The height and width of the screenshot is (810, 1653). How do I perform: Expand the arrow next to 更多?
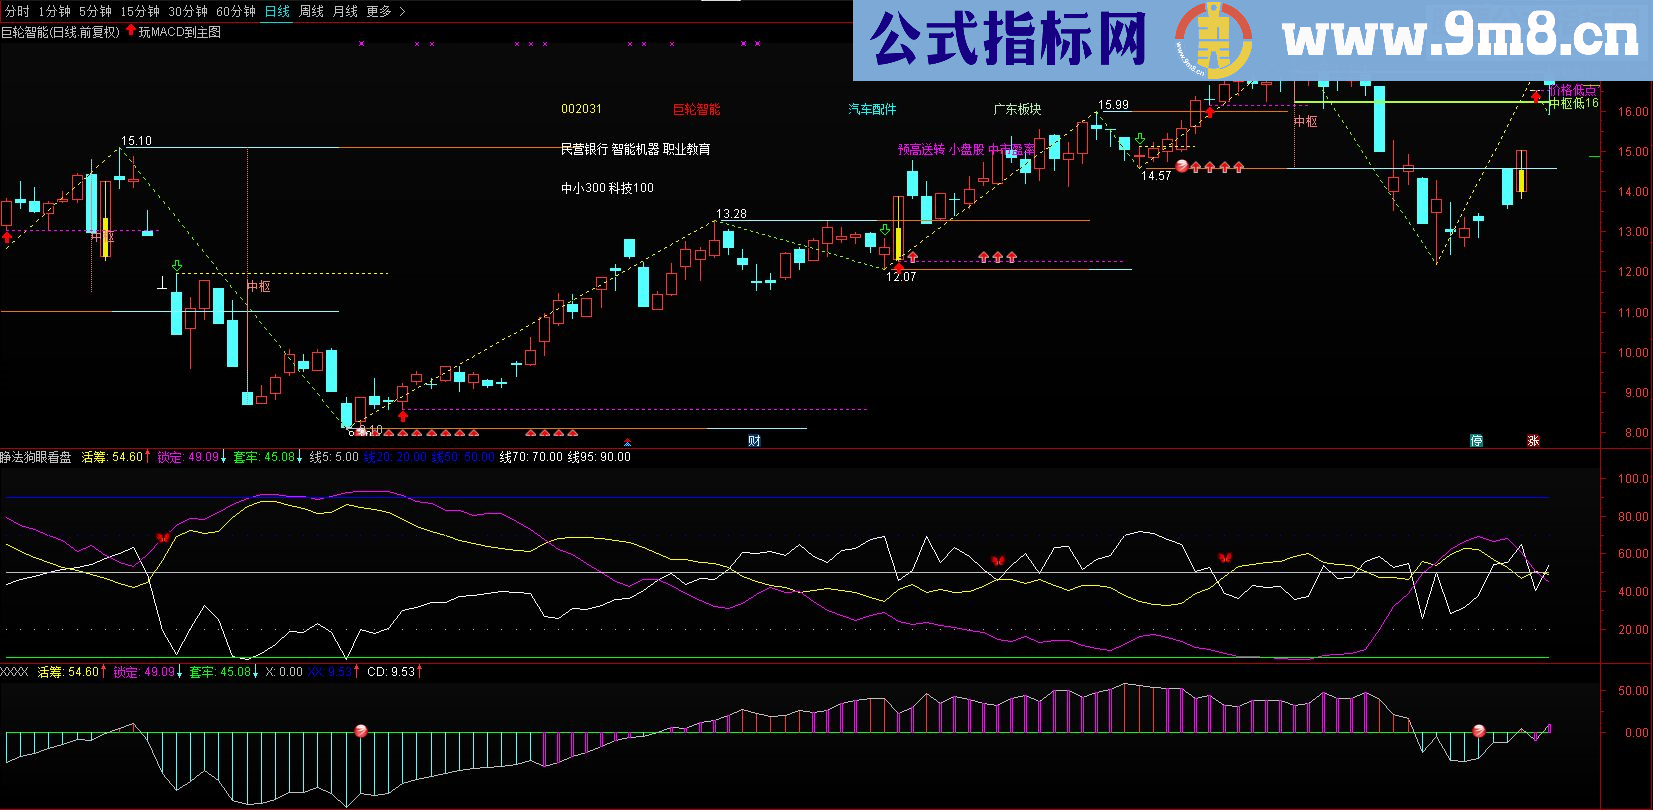point(402,11)
